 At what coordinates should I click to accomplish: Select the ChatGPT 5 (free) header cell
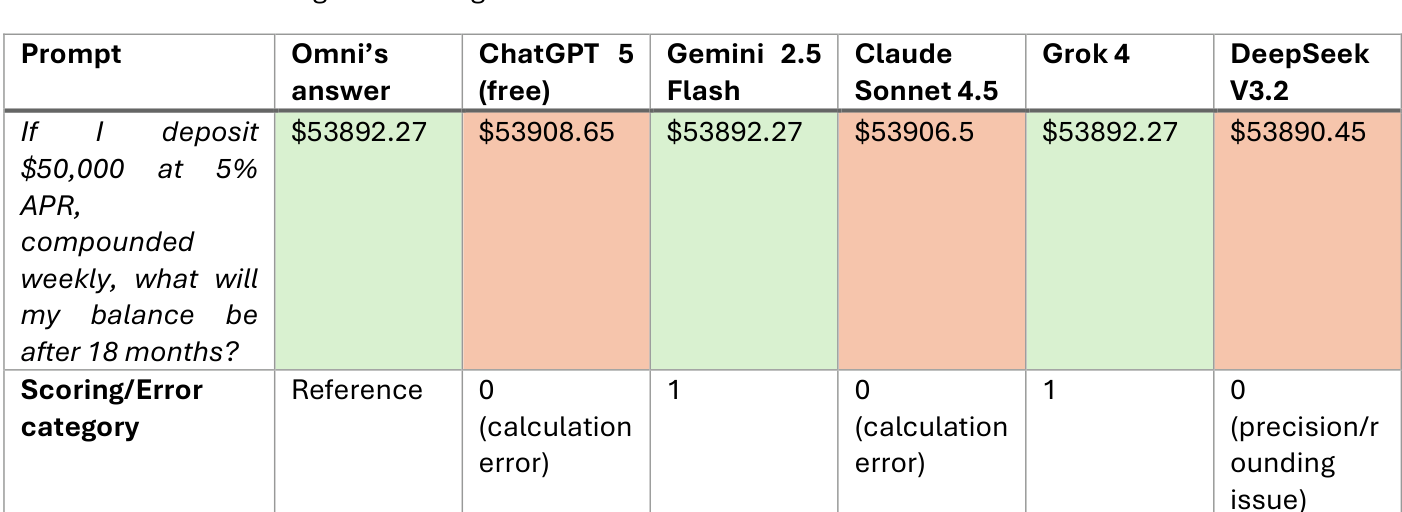point(555,72)
